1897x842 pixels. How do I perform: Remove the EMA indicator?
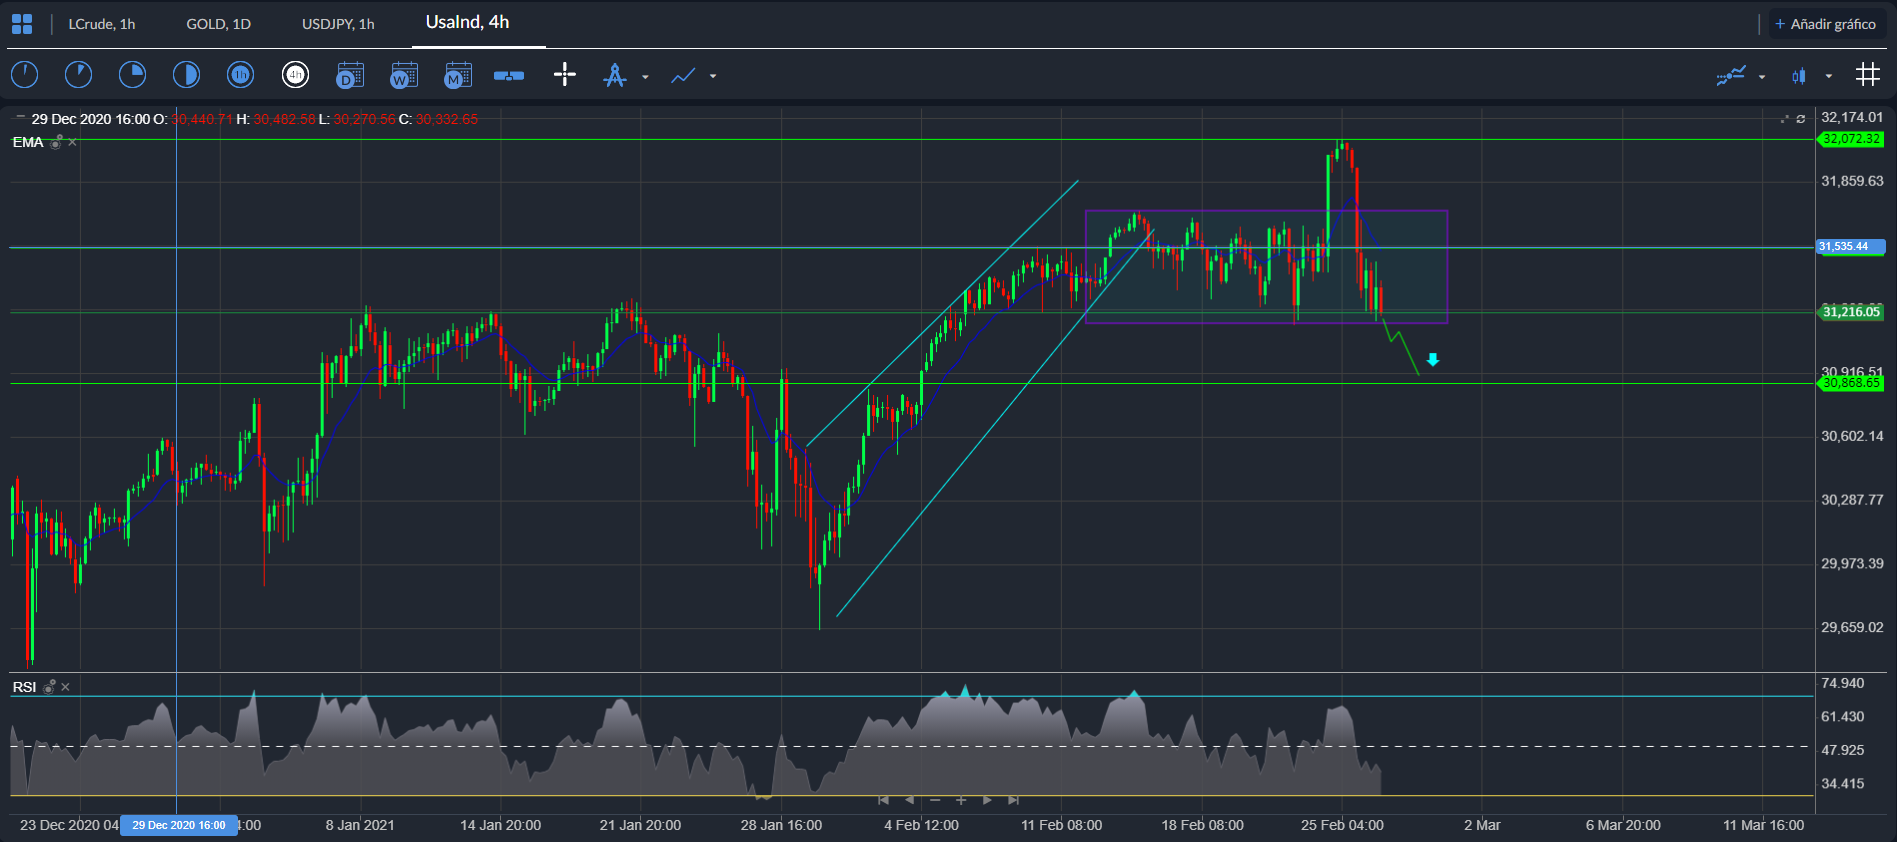pos(72,142)
